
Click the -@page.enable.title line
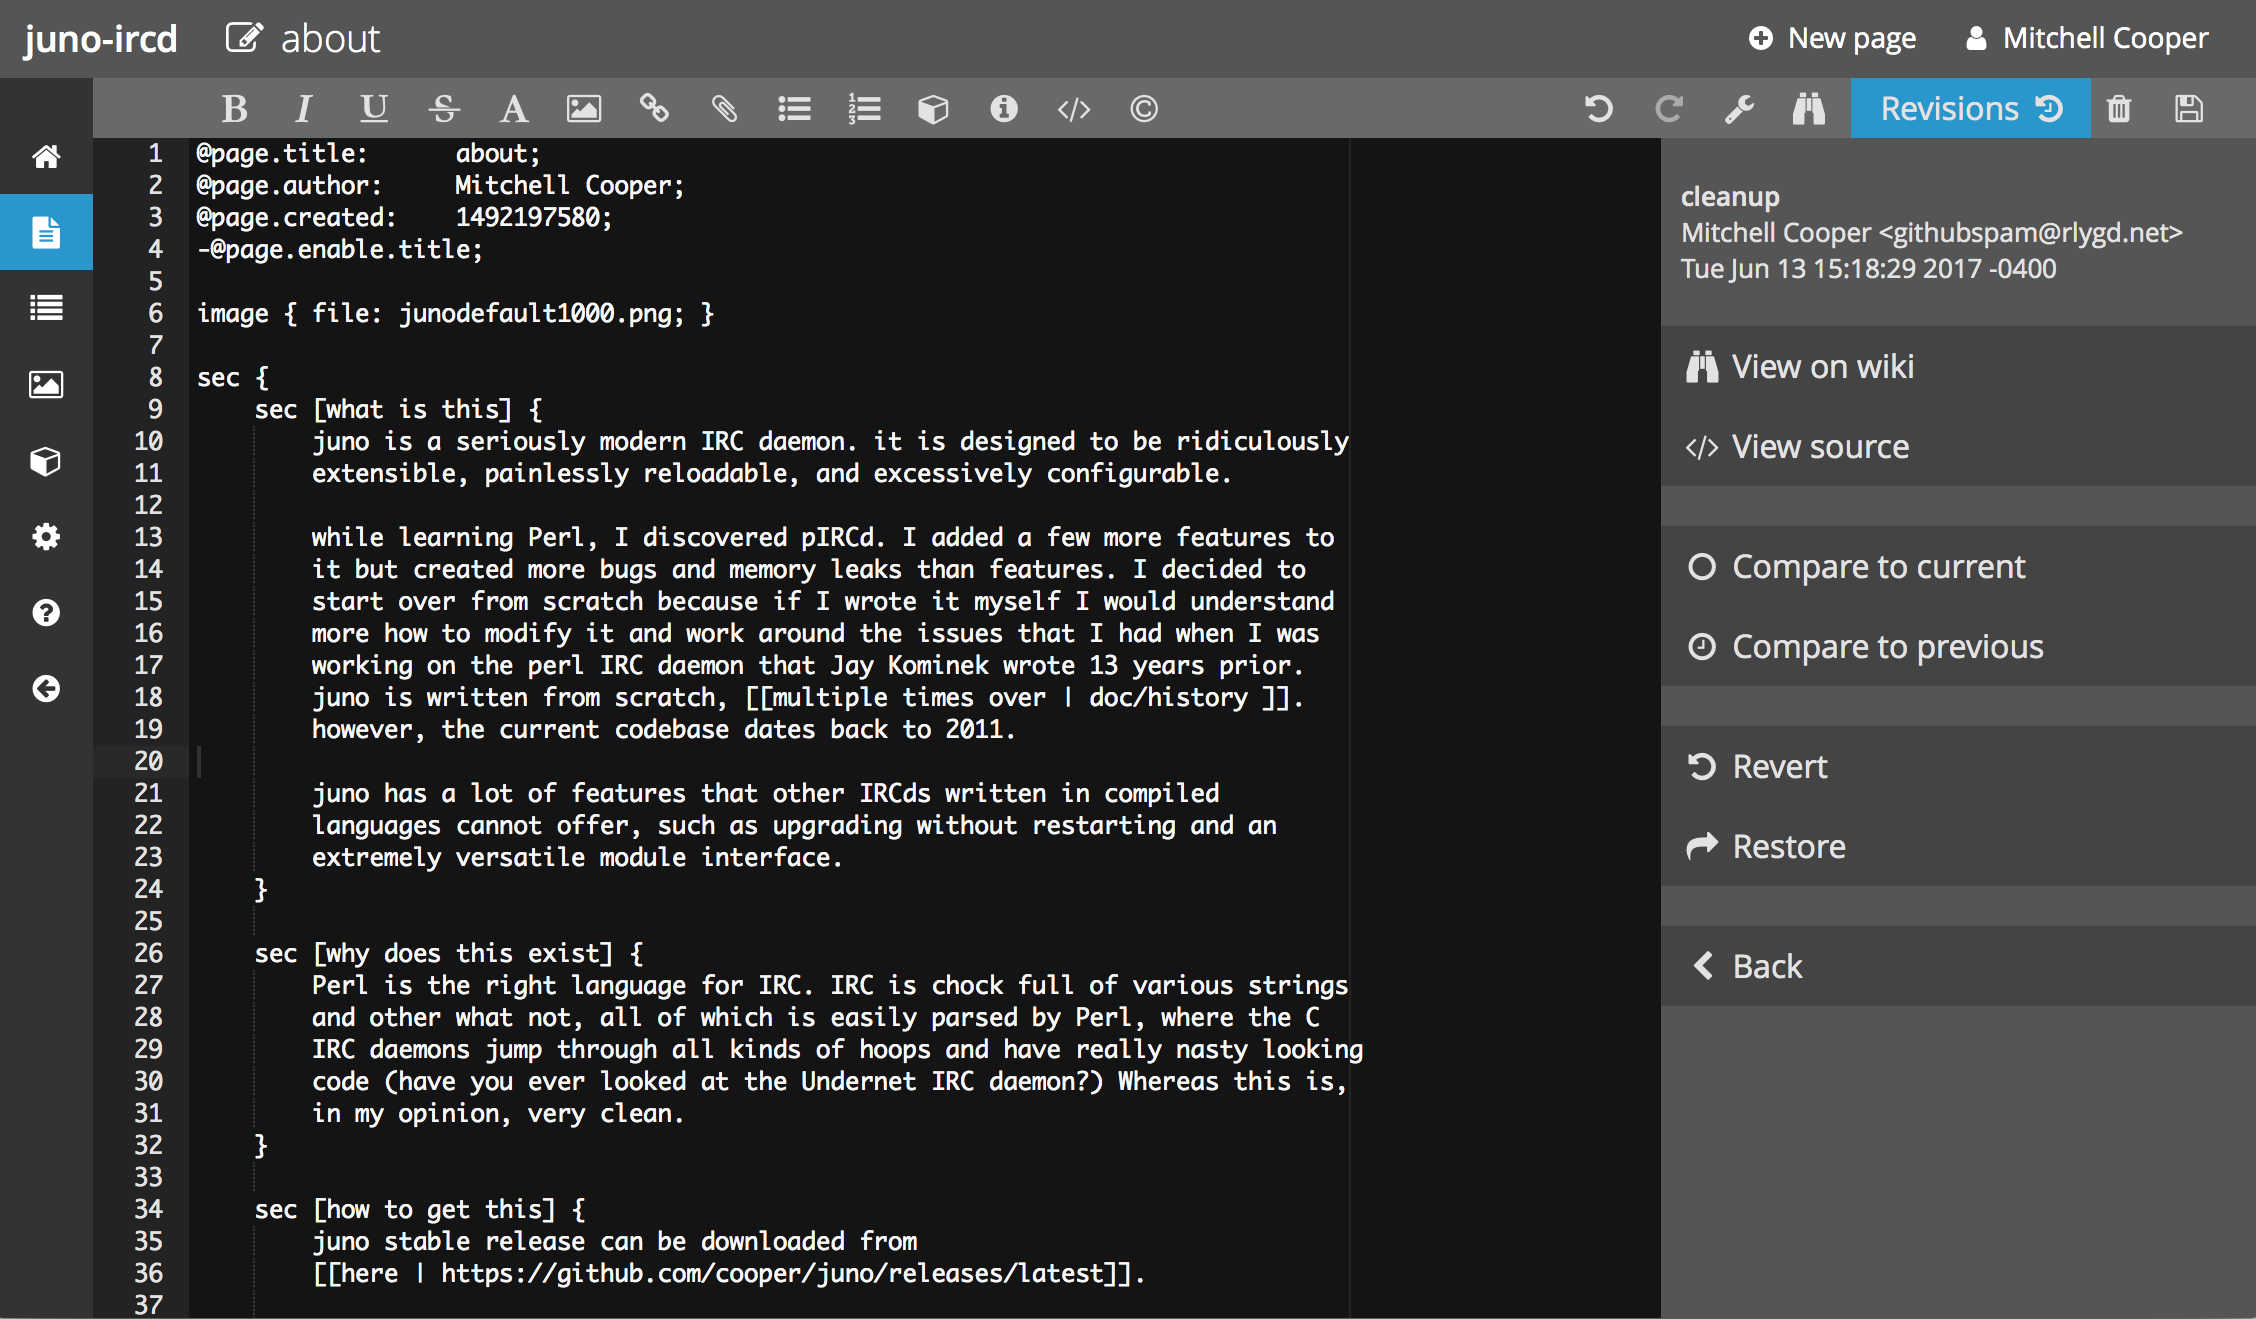click(x=339, y=249)
